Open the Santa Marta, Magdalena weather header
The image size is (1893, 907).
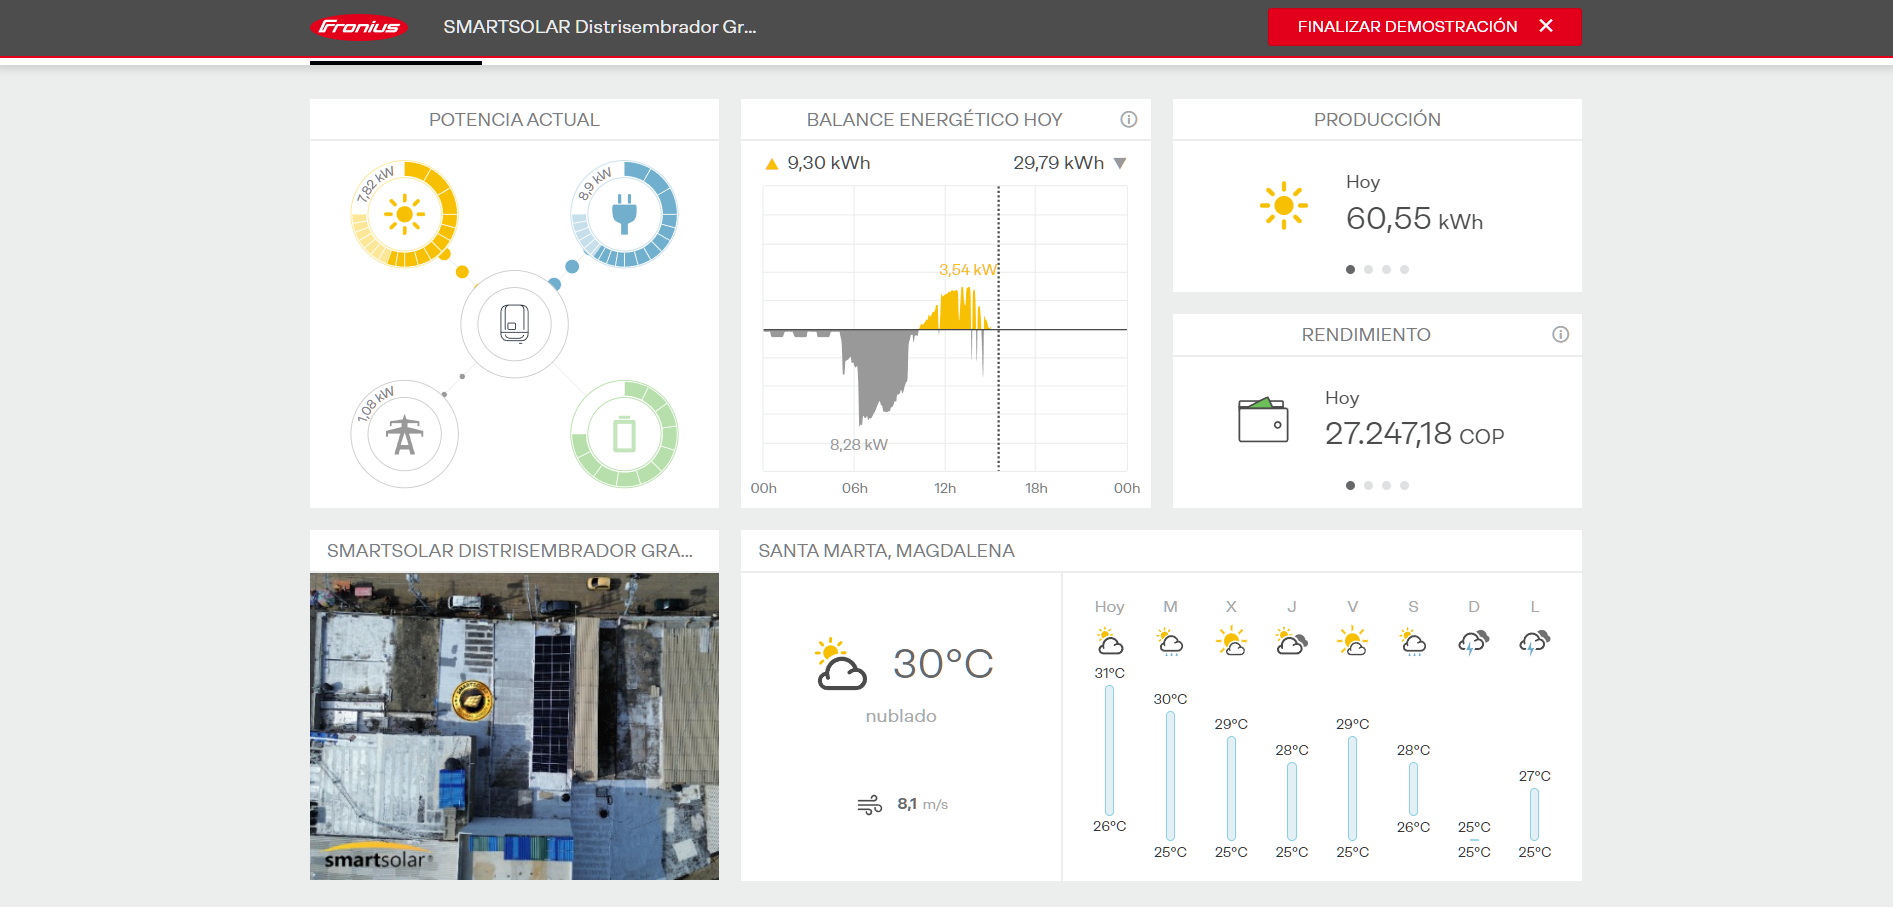point(886,551)
